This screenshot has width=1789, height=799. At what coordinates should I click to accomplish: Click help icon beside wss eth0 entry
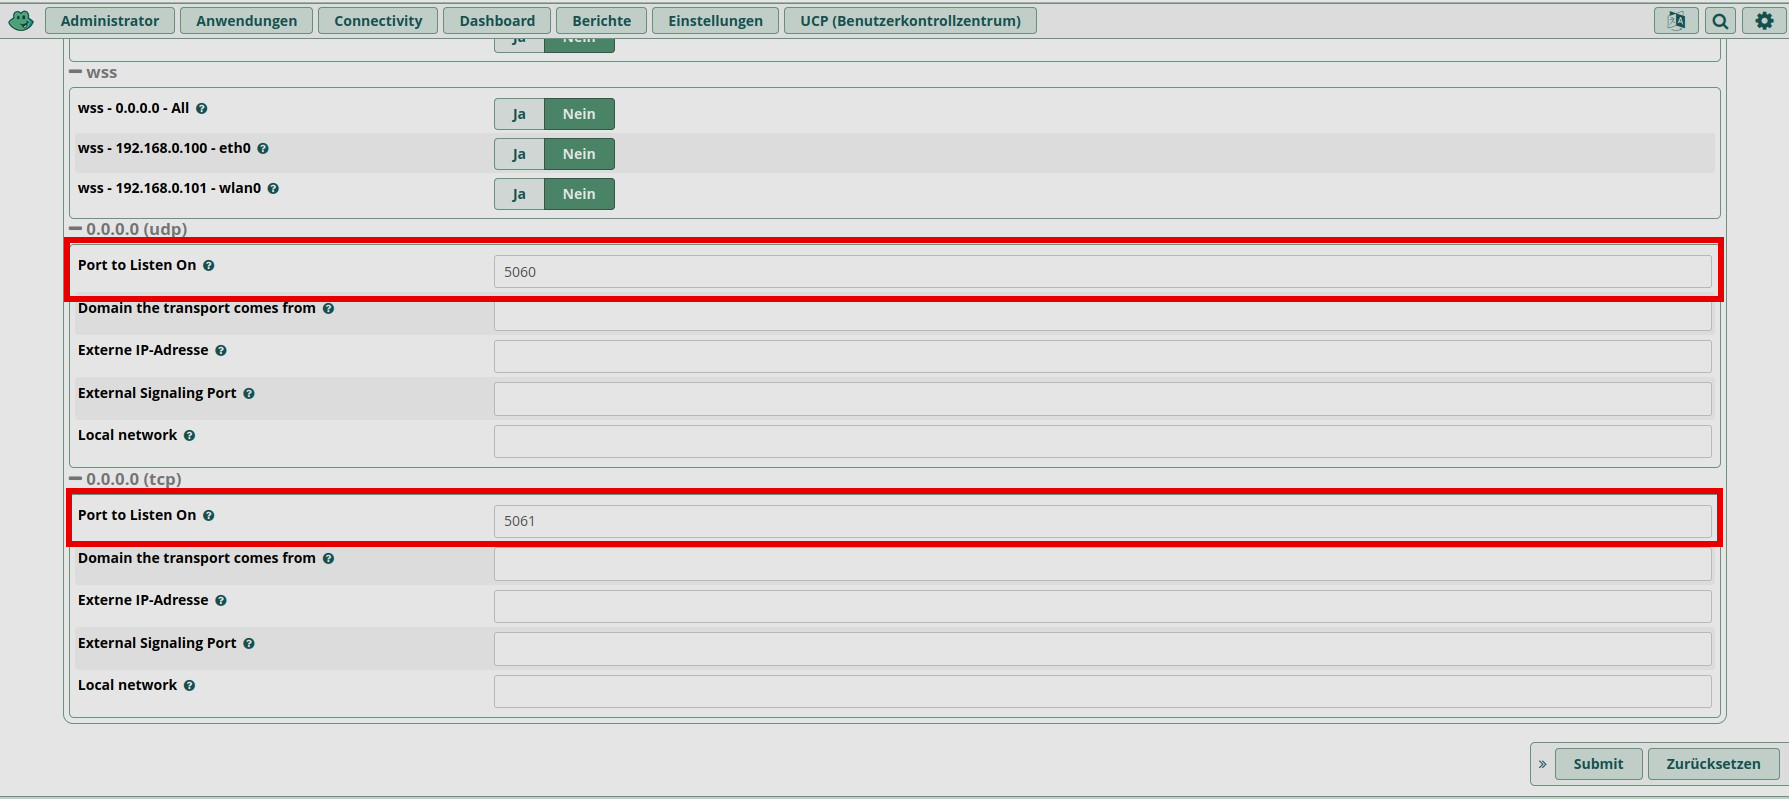263,149
